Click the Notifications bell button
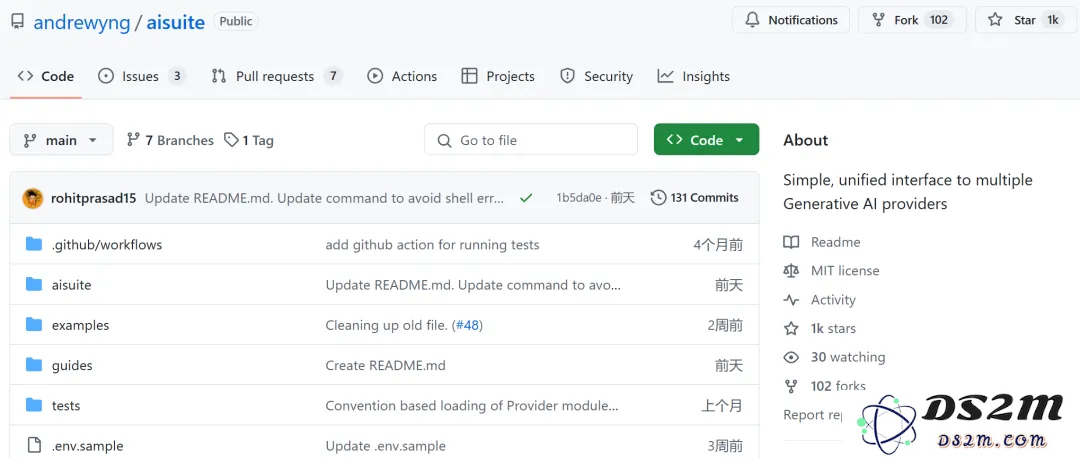1080x458 pixels. 791,20
